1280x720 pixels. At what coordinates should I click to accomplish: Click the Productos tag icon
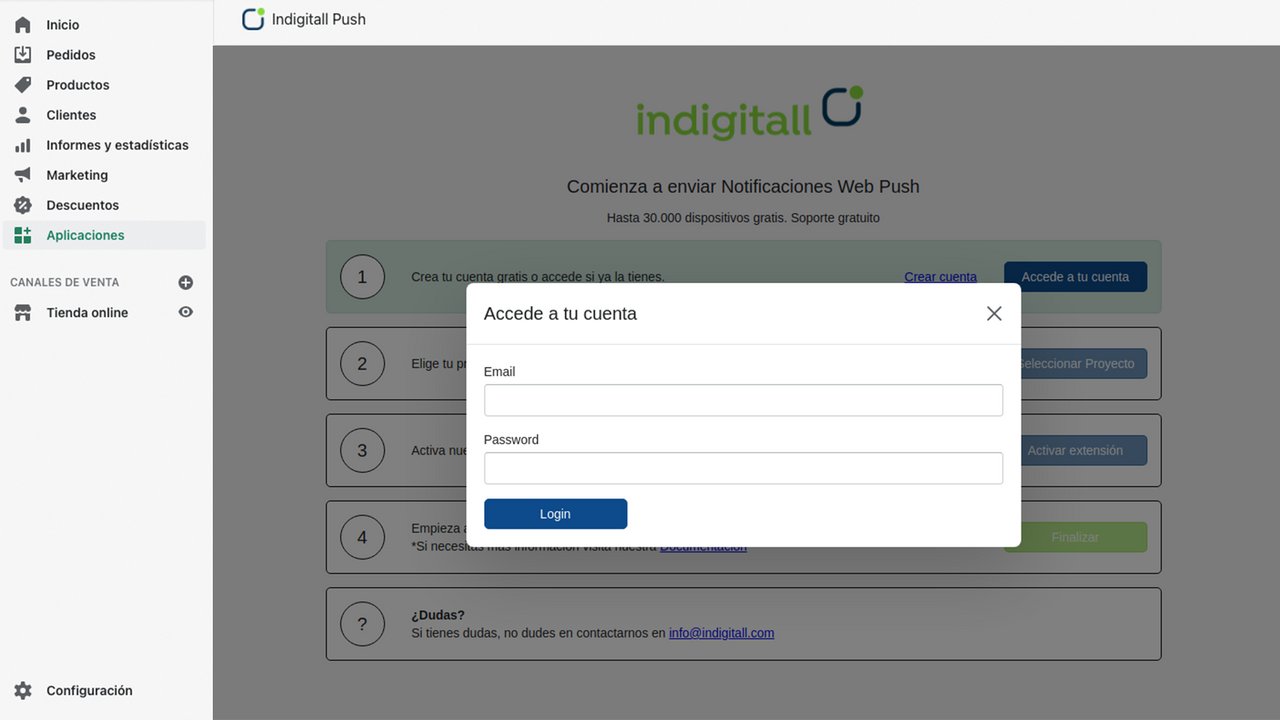(23, 85)
